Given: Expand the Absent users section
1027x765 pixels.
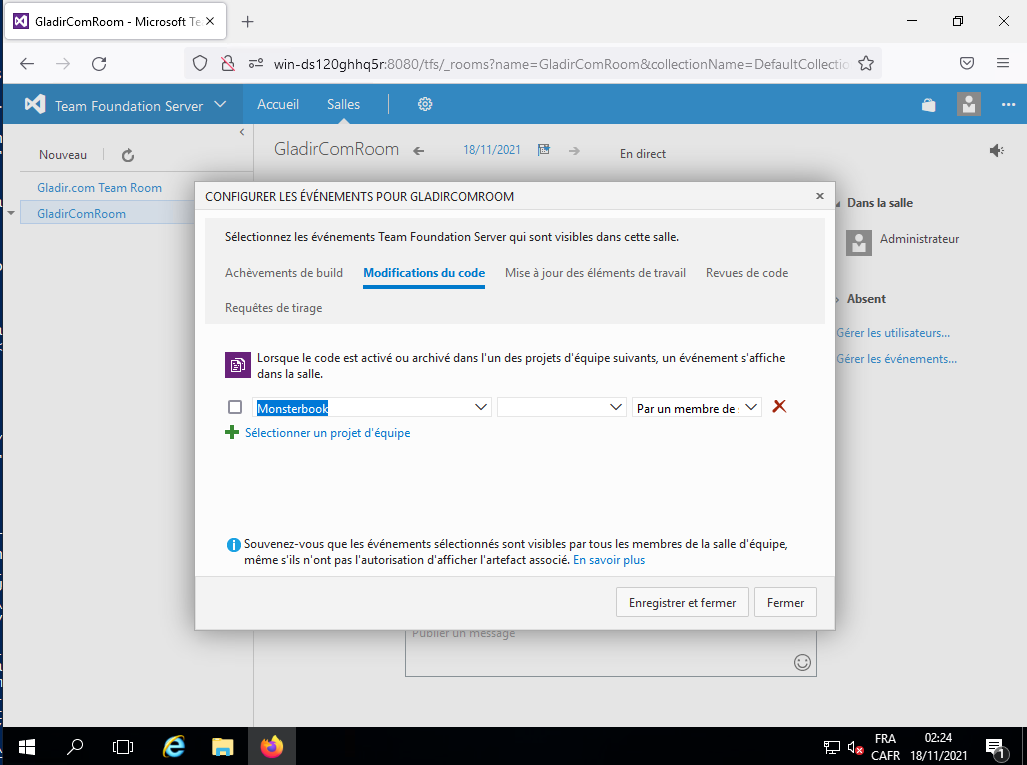Looking at the screenshot, I should [837, 299].
